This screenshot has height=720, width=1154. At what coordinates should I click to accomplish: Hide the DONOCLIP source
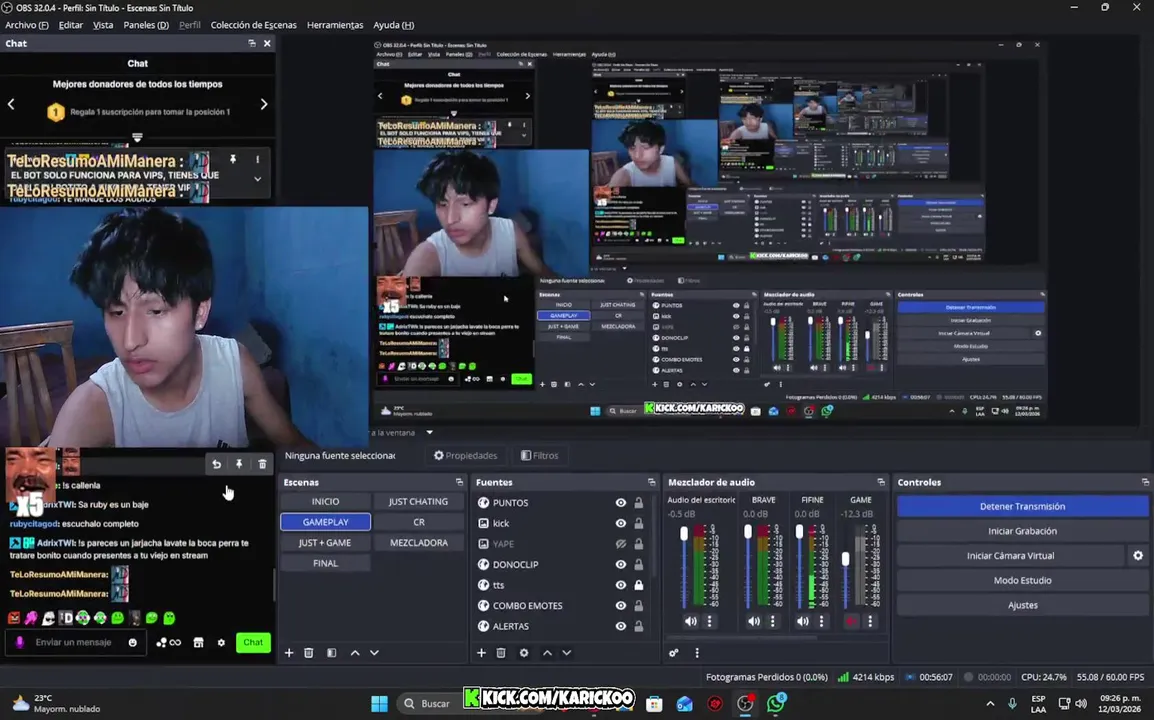click(x=621, y=565)
